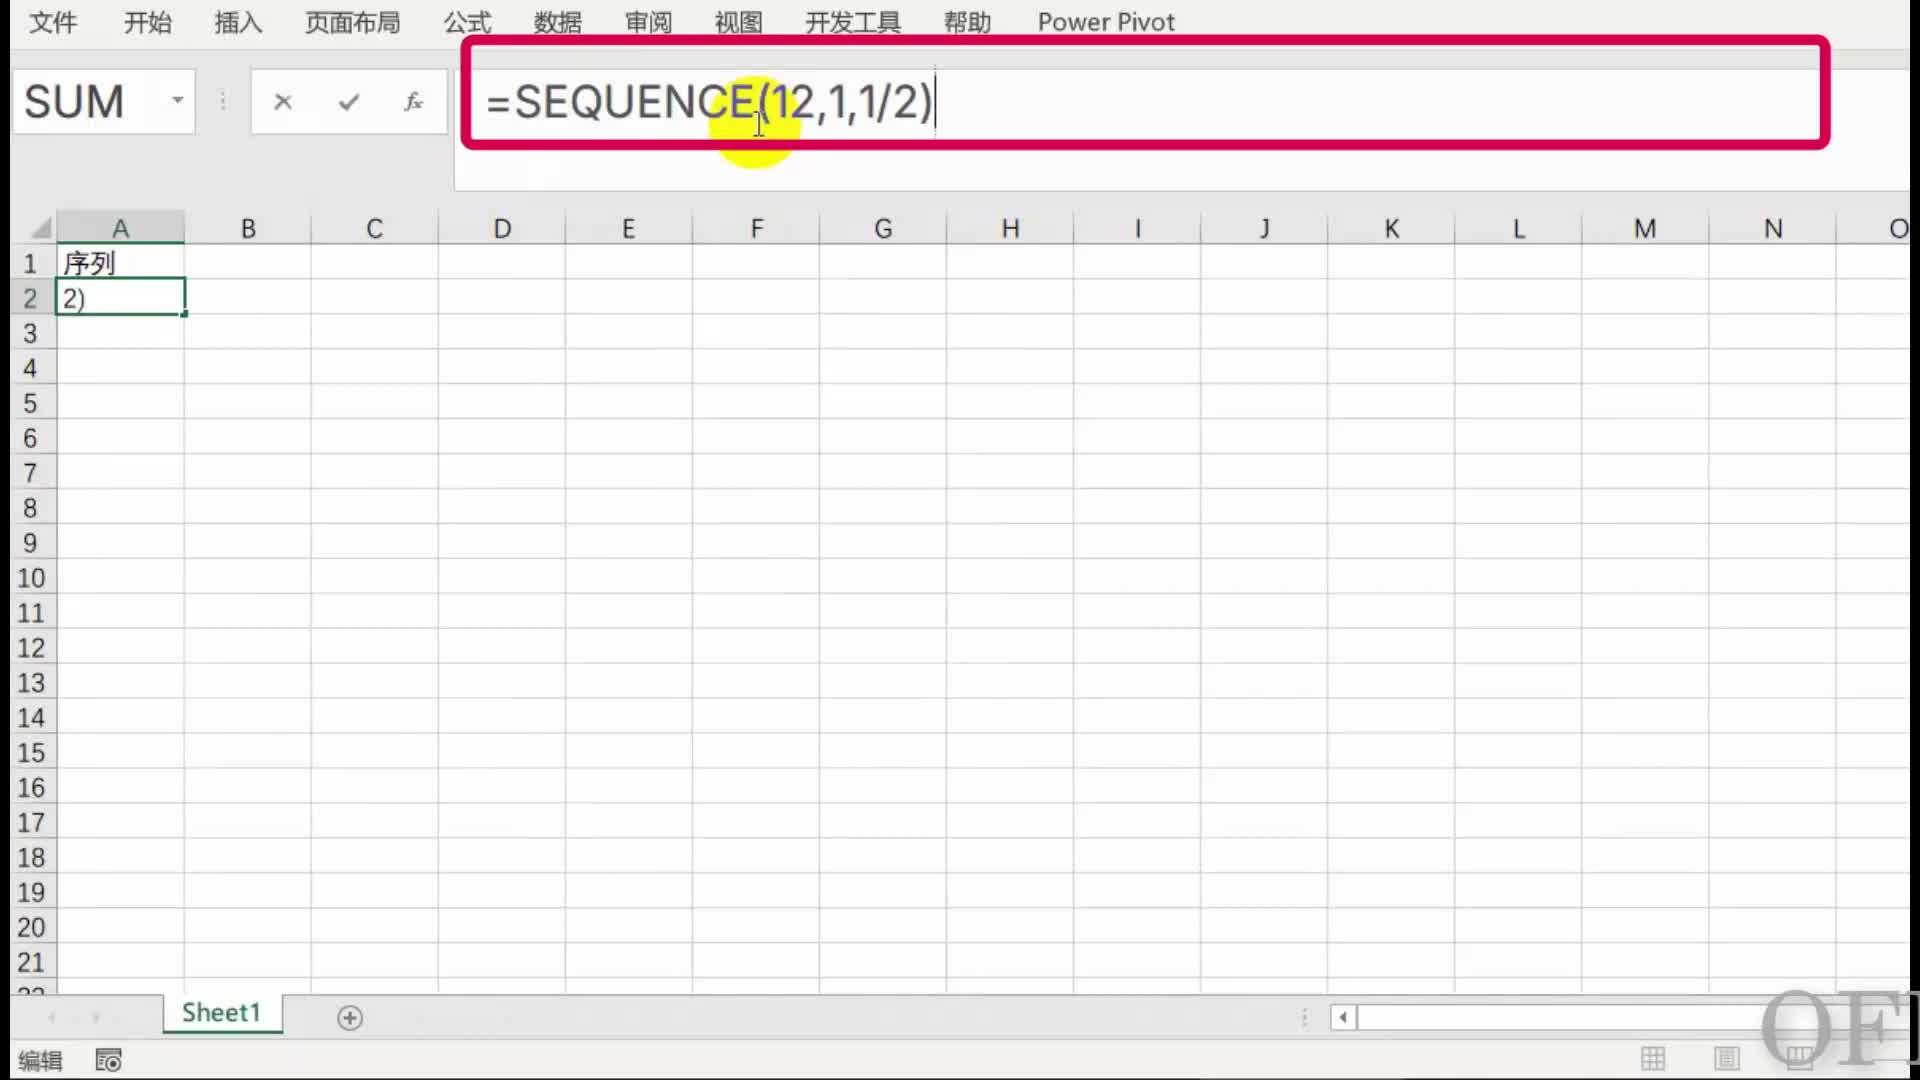Select the Sheet1 tab

click(x=221, y=1013)
